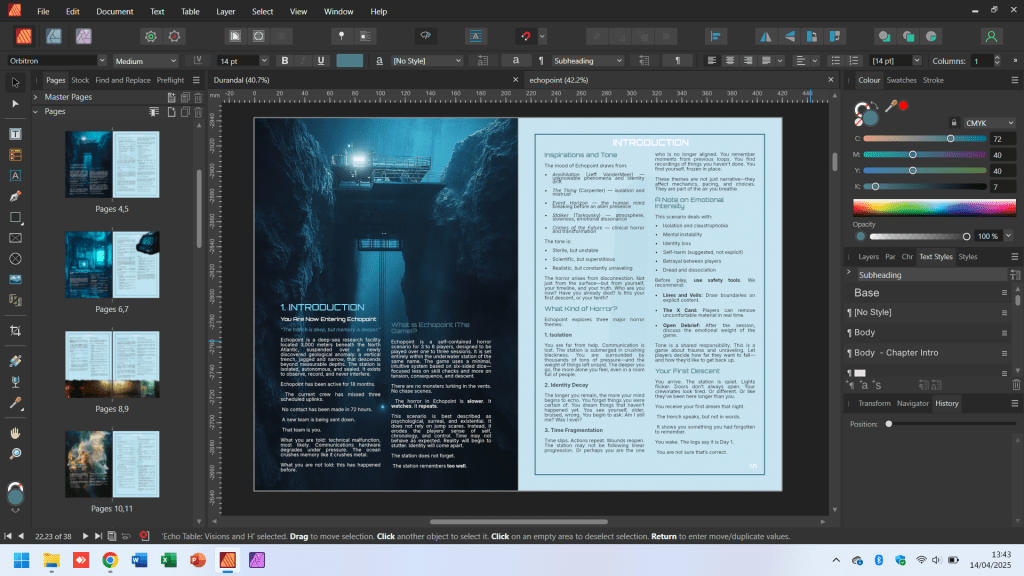Expand the Master Pages section

(x=36, y=97)
